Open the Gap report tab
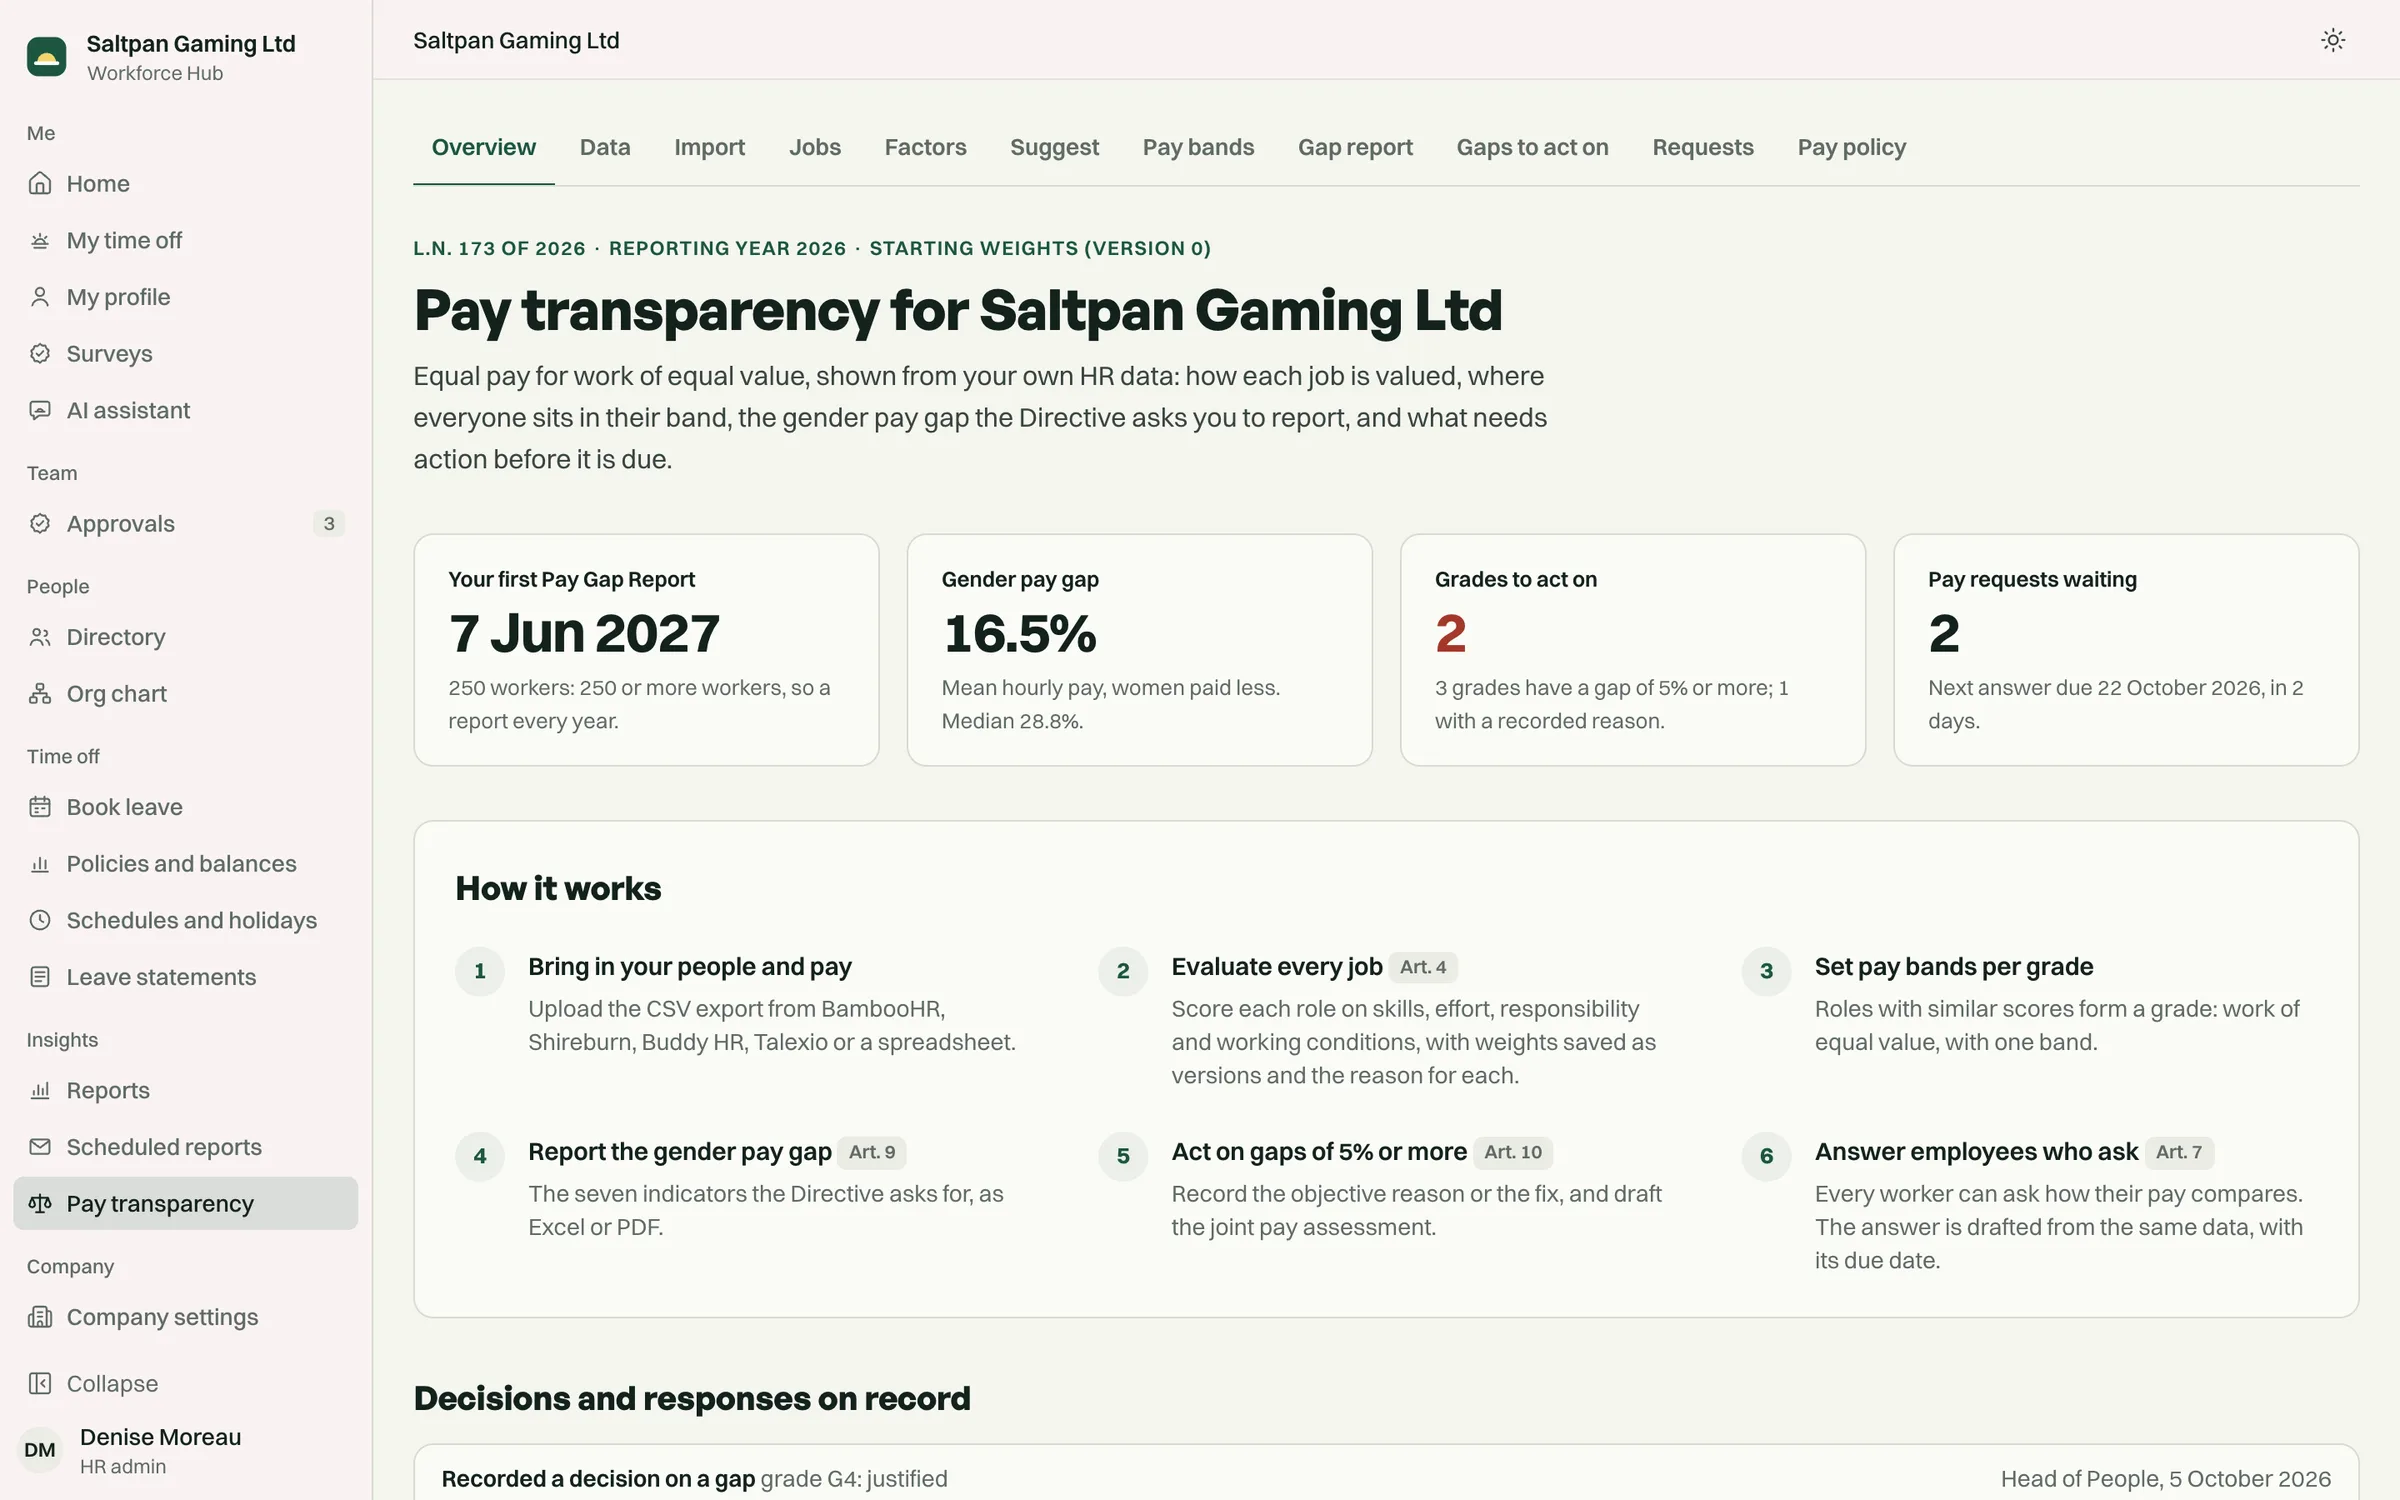 click(1355, 148)
